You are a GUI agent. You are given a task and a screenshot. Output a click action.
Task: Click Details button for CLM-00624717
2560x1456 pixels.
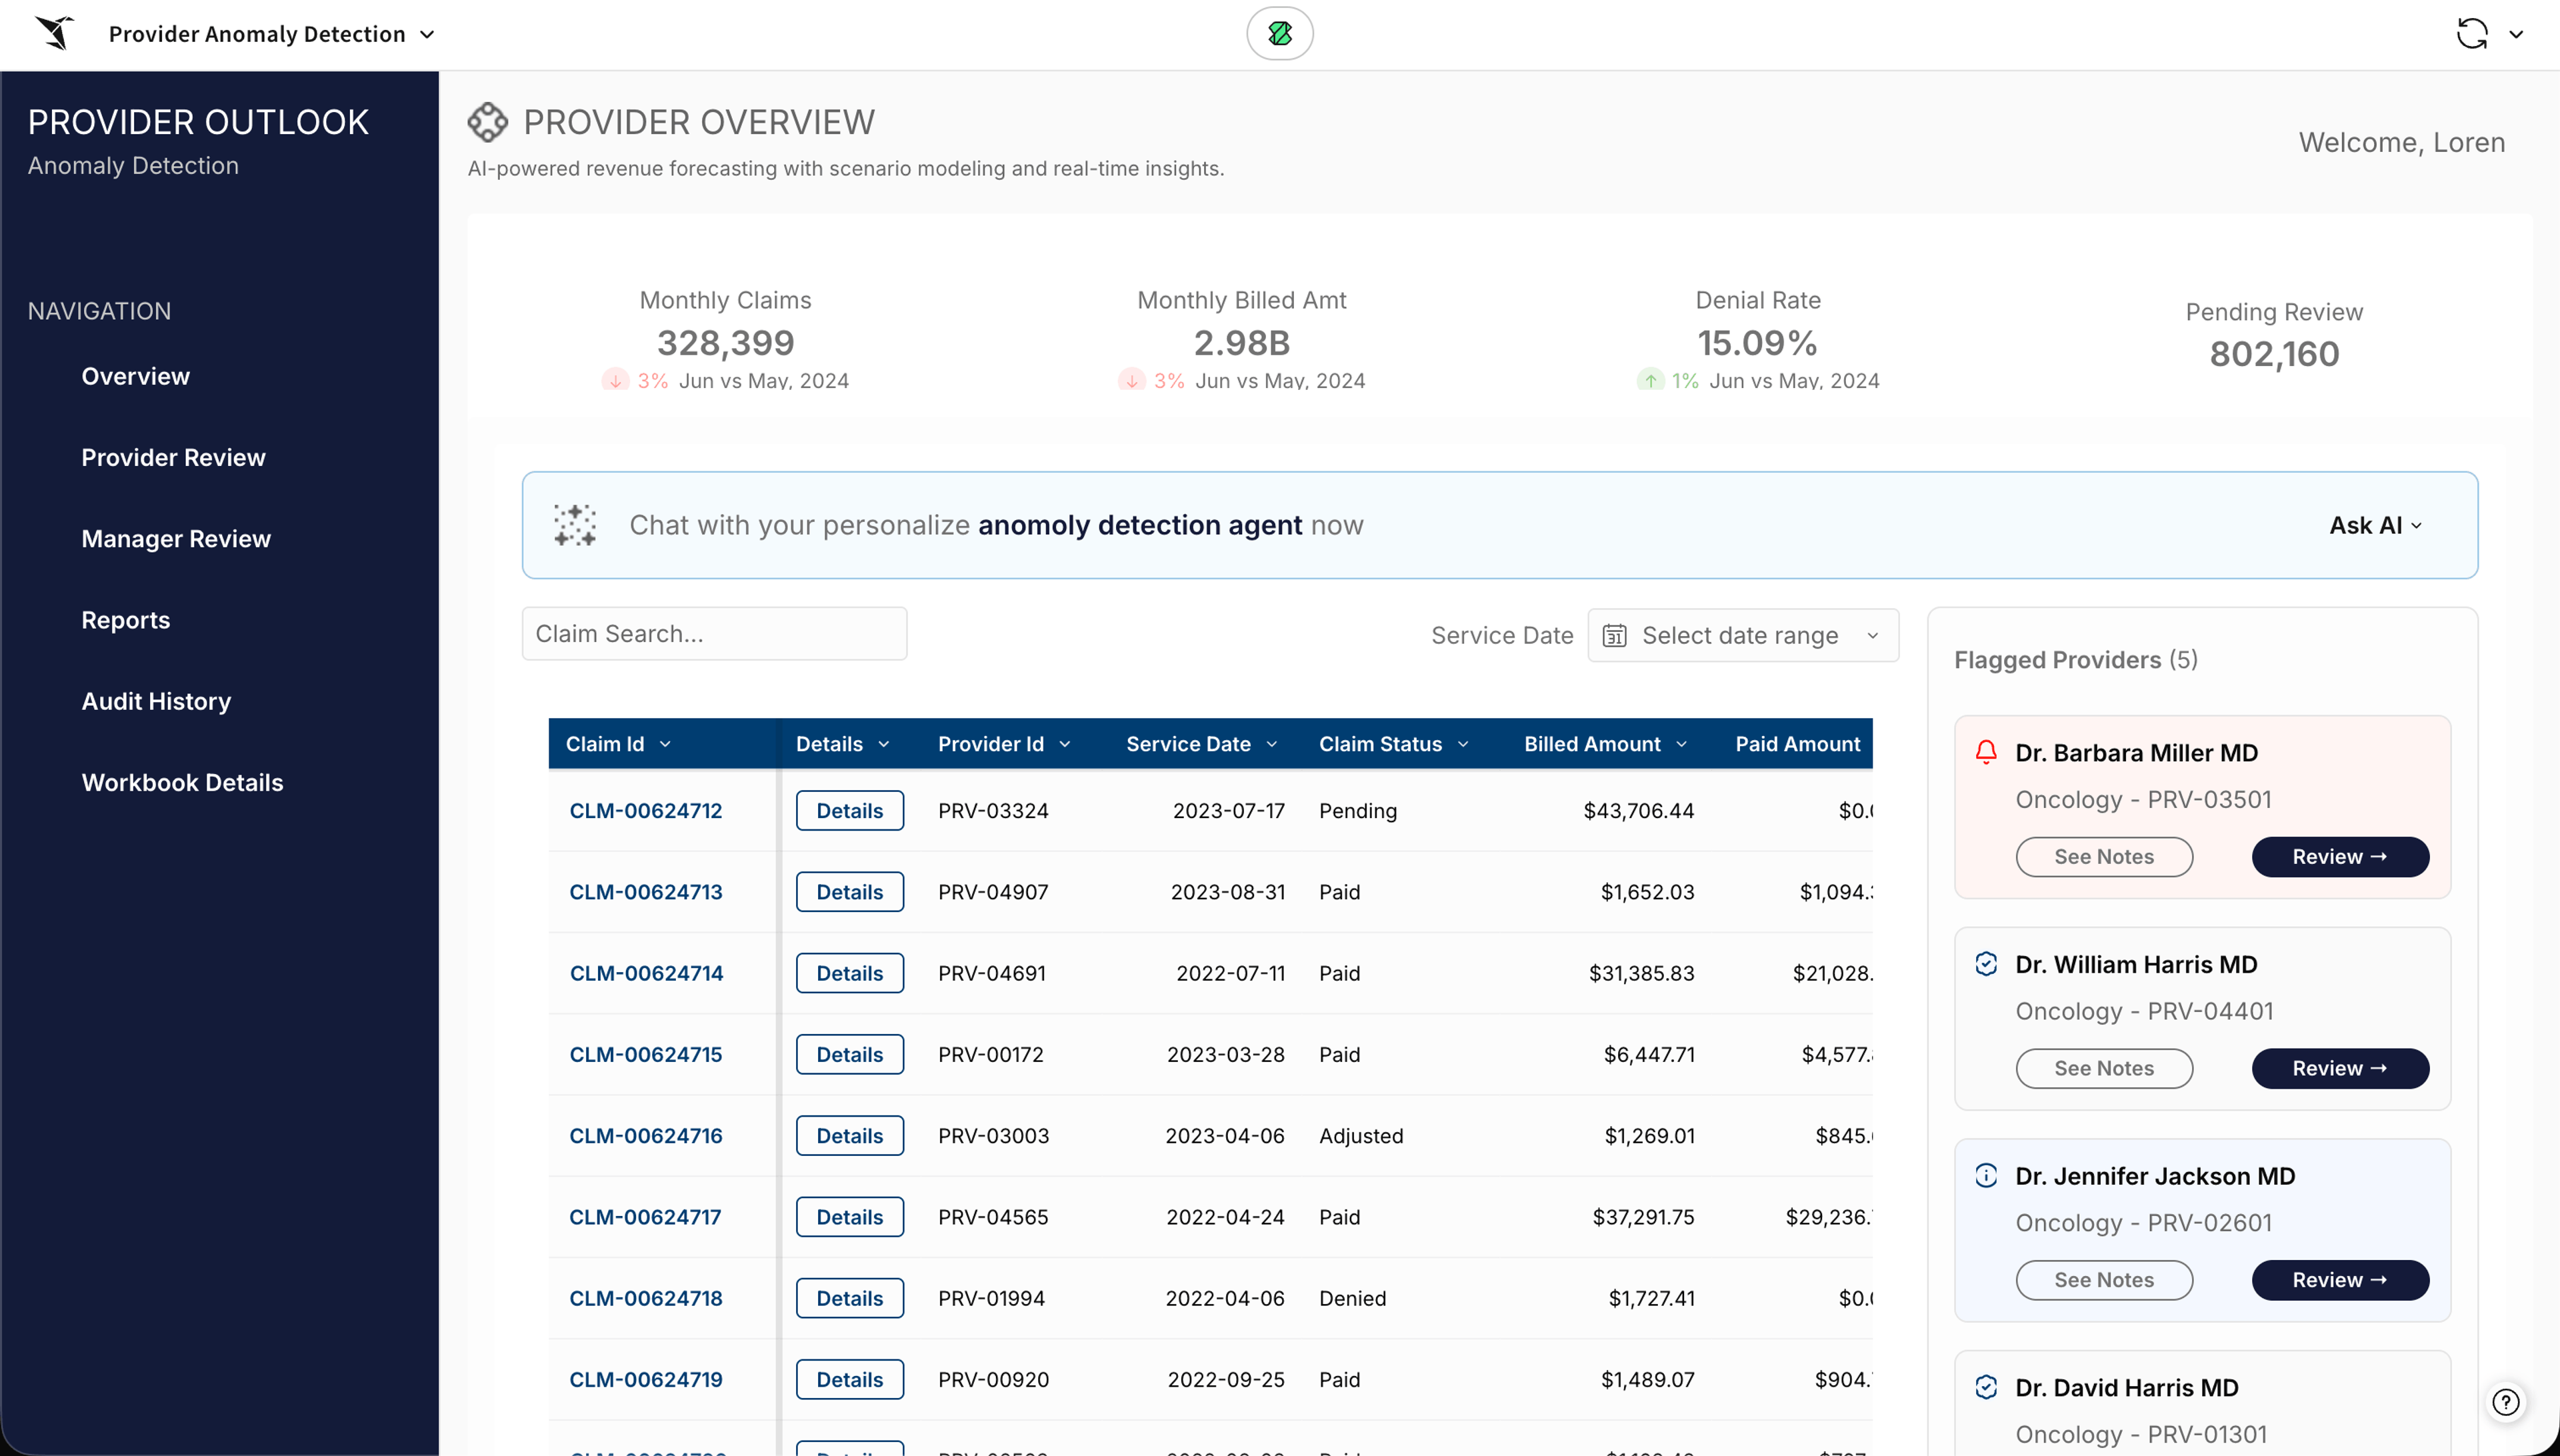pos(850,1217)
